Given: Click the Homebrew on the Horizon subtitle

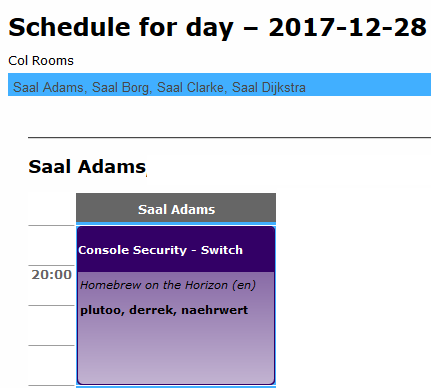Looking at the screenshot, I should pos(168,285).
